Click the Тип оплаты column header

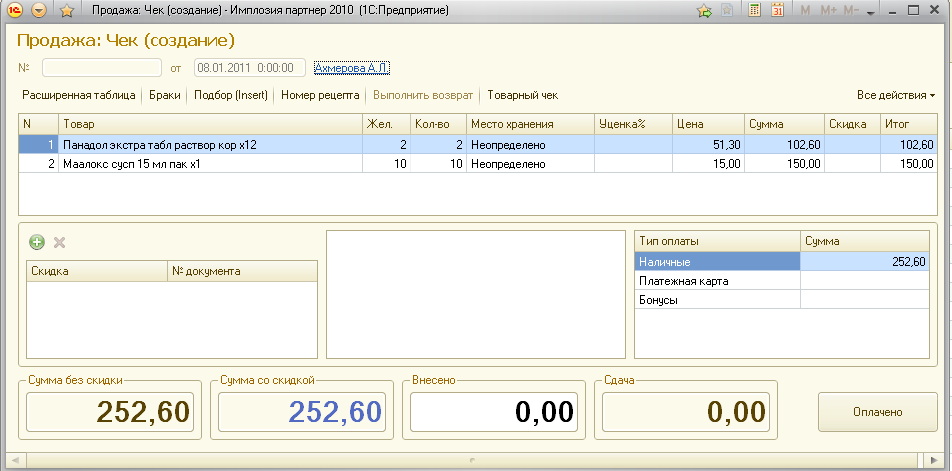click(718, 241)
